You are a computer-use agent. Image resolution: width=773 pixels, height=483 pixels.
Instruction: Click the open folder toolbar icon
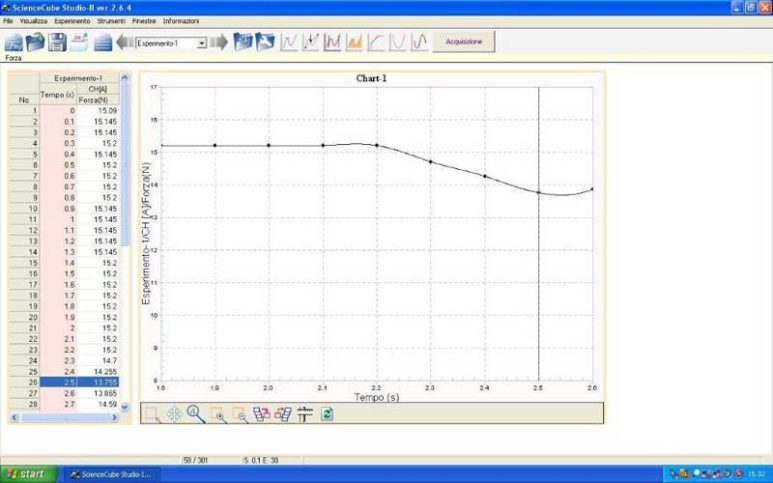pyautogui.click(x=36, y=43)
